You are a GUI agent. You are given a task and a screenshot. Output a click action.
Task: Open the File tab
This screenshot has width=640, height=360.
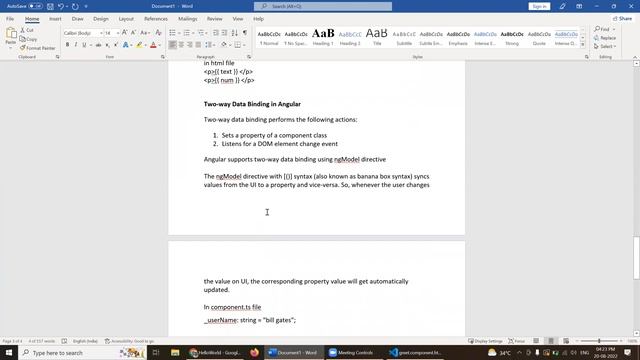10,19
